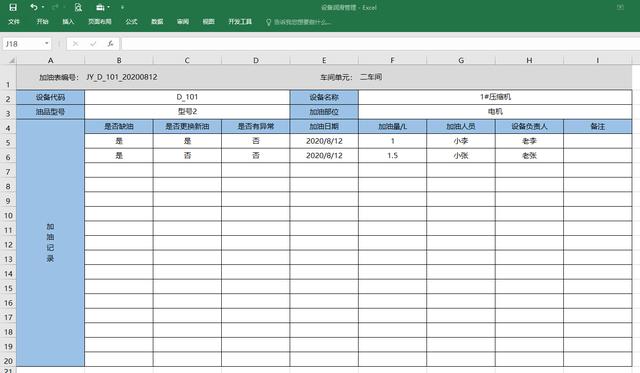This screenshot has height=373, width=640.
Task: Click the 老李 cell
Action: pyautogui.click(x=529, y=141)
